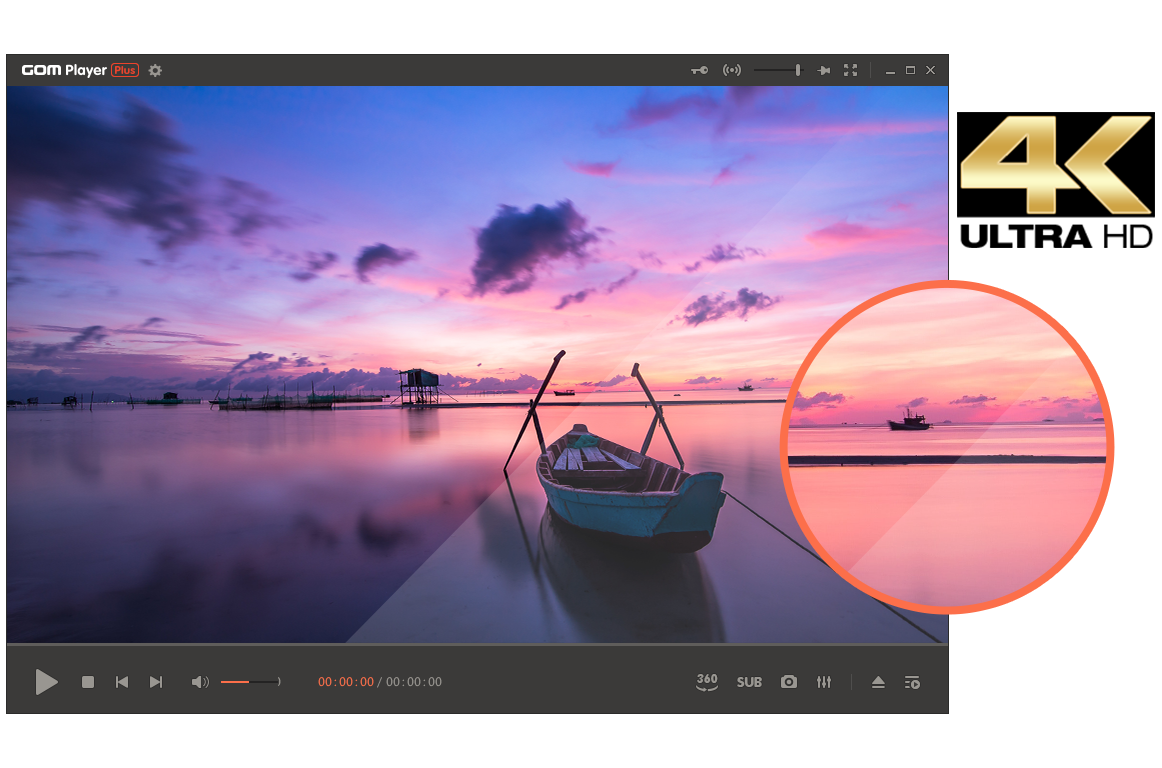
Task: Toggle fullscreen view mode
Action: pos(851,70)
